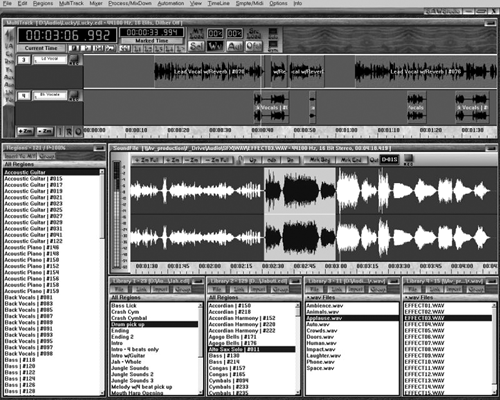Click the REC icon in SoundFile toolbar
This screenshot has width=500, height=400.
[408, 160]
